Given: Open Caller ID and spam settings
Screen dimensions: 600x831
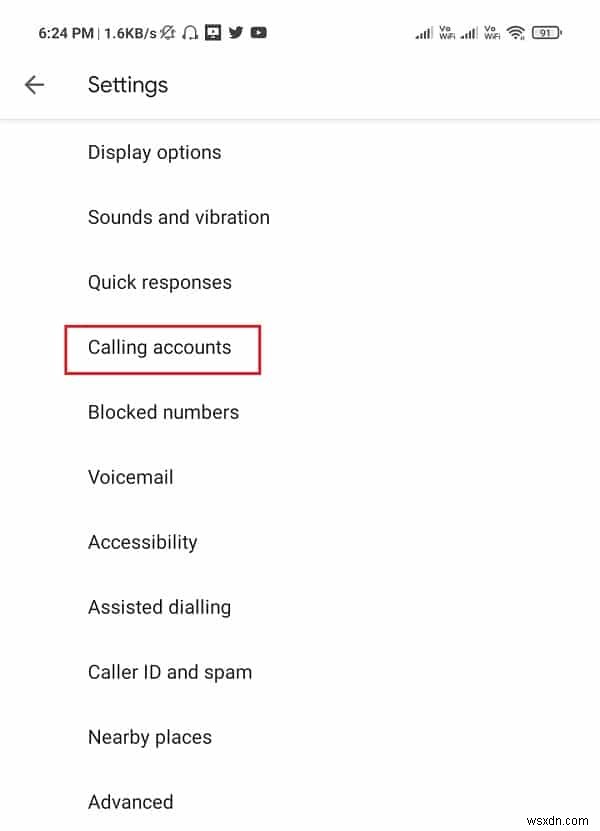Looking at the screenshot, I should click(x=170, y=672).
